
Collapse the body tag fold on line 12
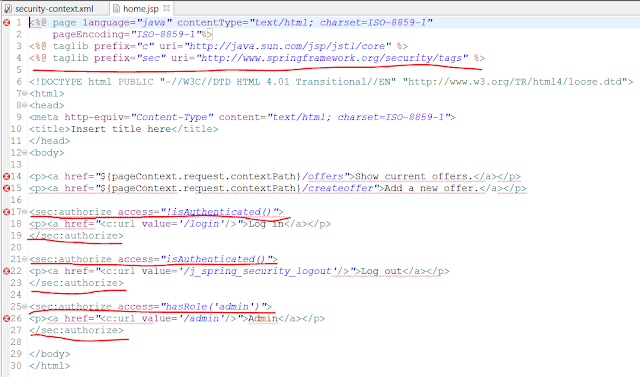pos(24,153)
